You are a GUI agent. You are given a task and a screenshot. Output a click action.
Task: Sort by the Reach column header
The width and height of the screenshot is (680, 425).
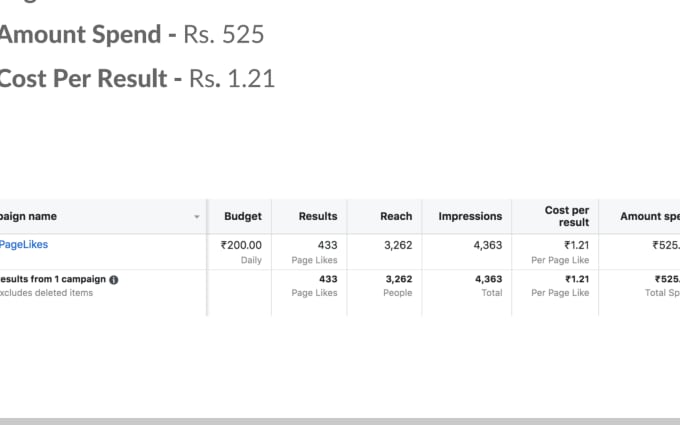click(396, 216)
